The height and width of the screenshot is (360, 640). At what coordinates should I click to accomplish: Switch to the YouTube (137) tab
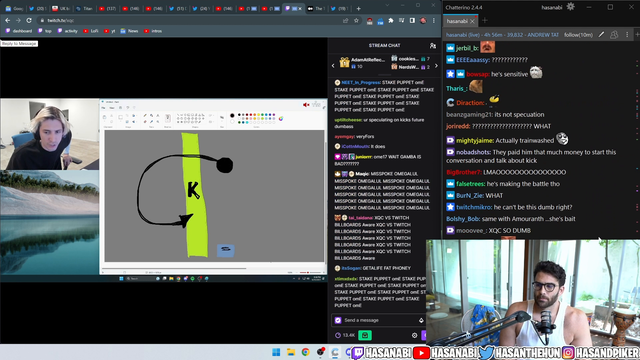(108, 9)
